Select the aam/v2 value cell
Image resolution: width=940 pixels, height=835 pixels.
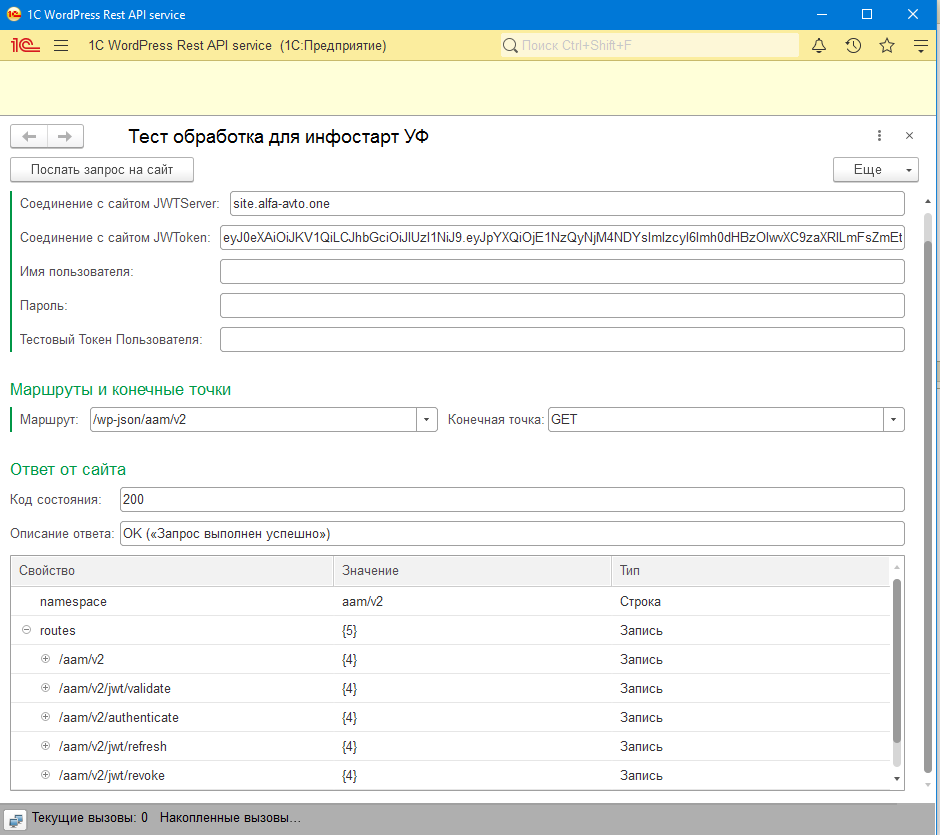pos(472,601)
